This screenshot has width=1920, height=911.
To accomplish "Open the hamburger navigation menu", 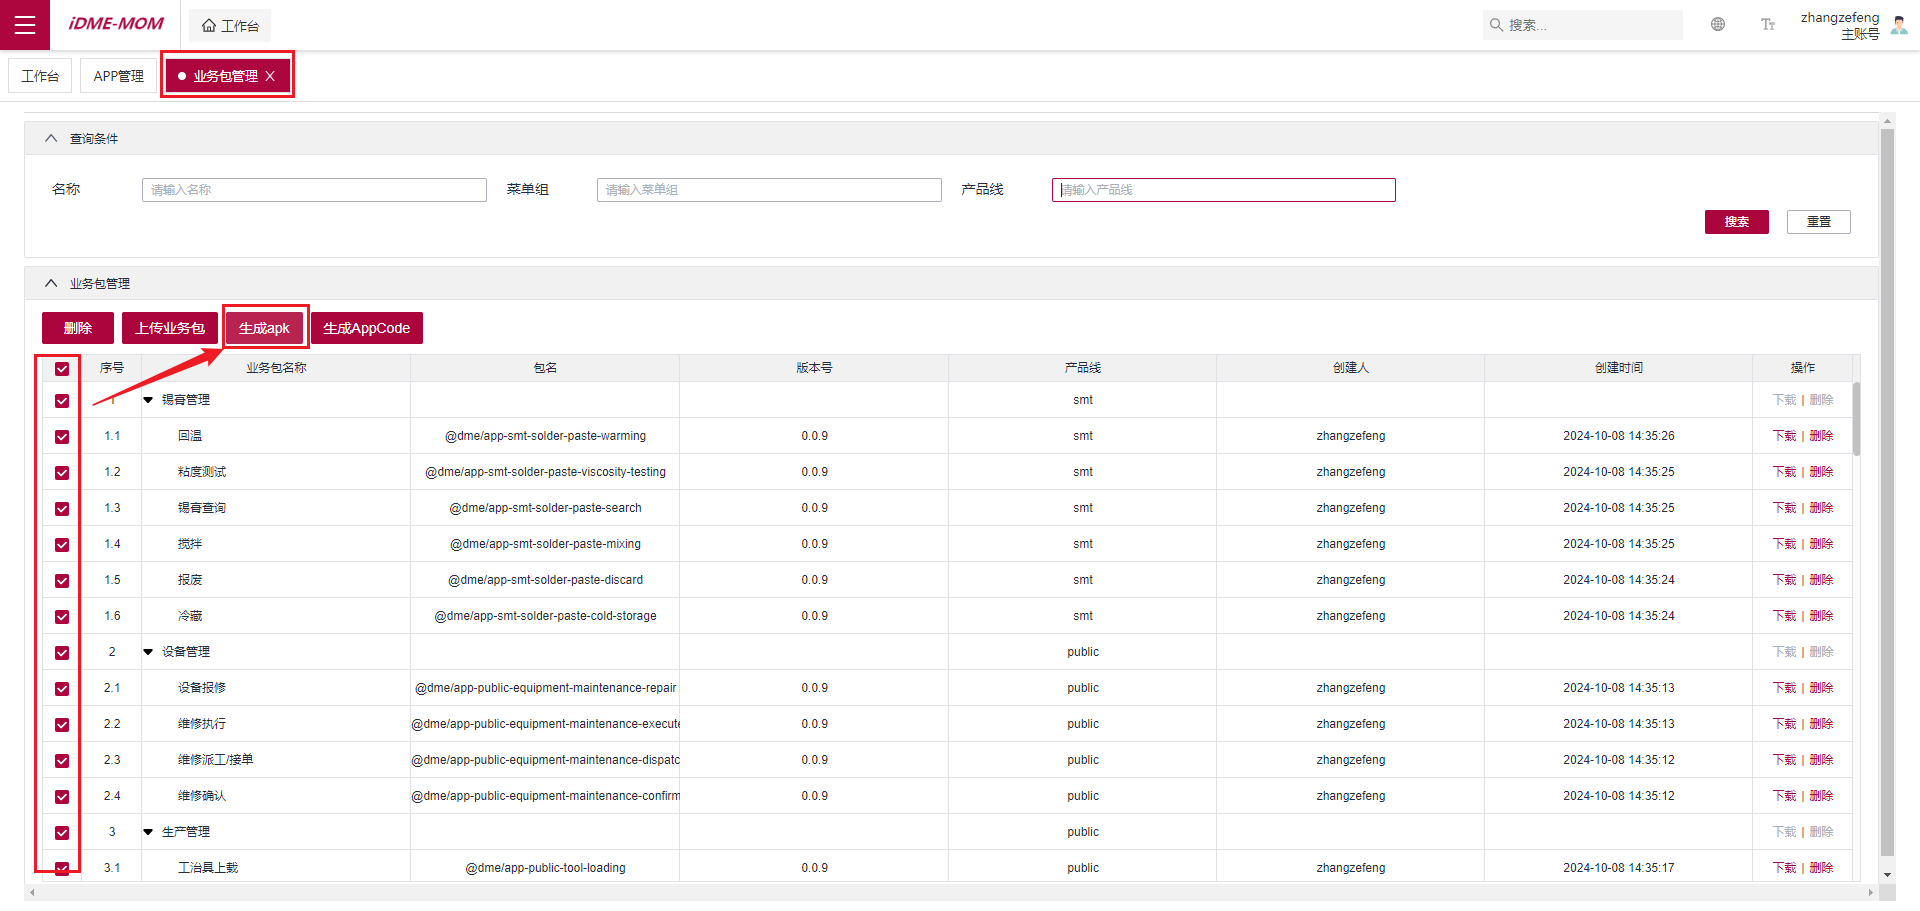I will pyautogui.click(x=25, y=25).
